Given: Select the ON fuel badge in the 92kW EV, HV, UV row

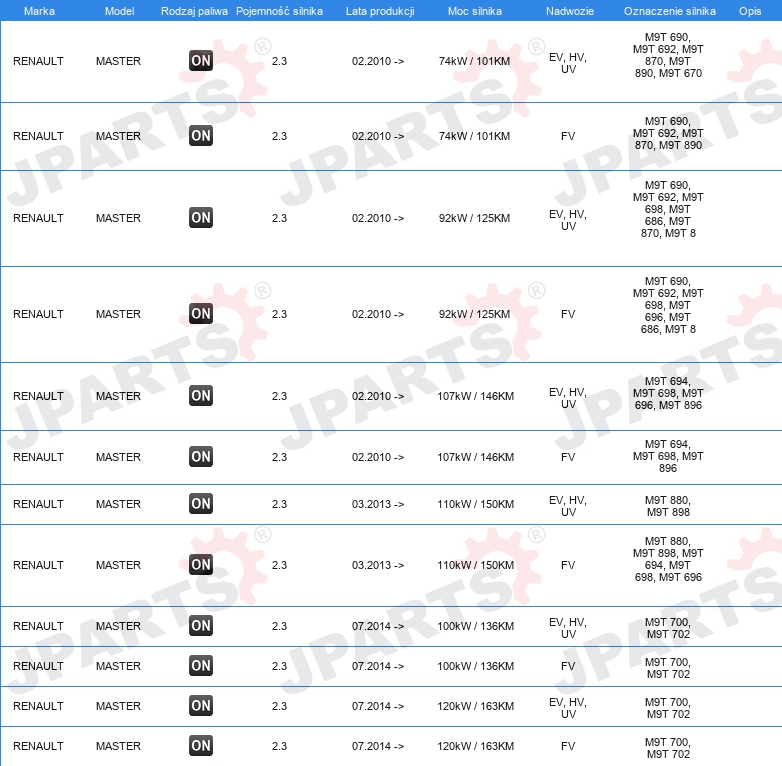Looking at the screenshot, I should (x=201, y=218).
